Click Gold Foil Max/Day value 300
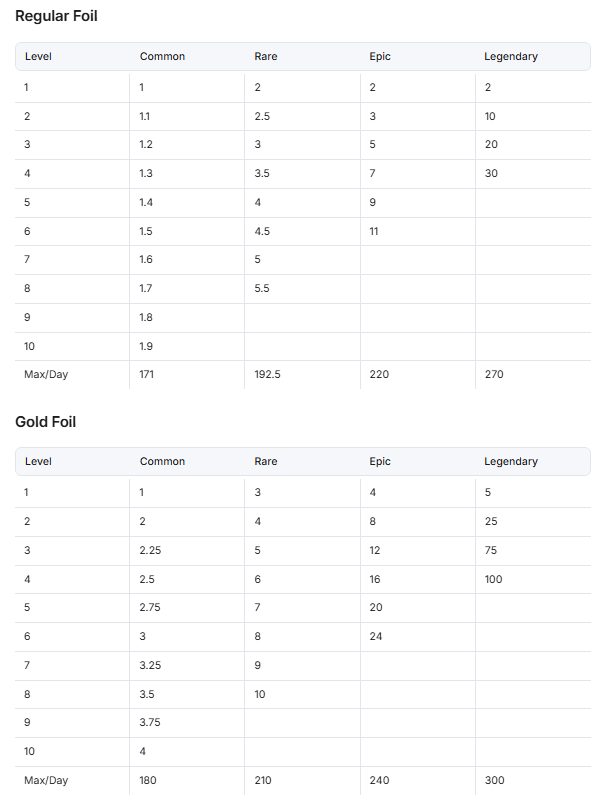The height and width of the screenshot is (810, 609). click(x=494, y=781)
